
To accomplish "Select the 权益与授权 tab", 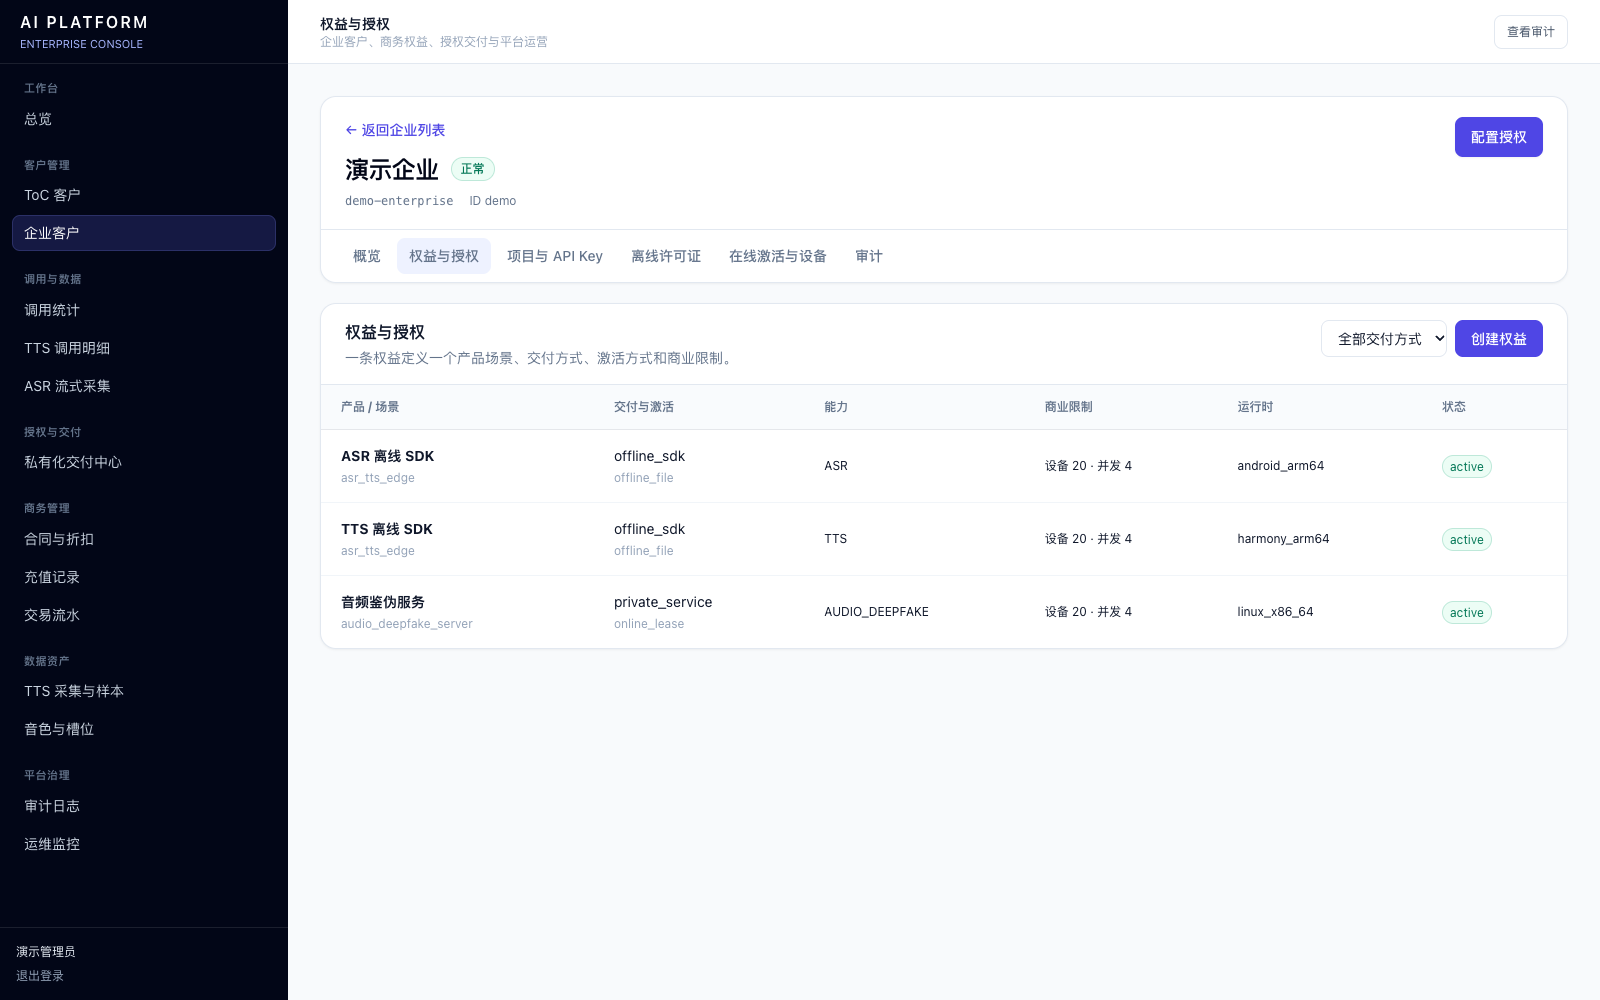I will point(444,256).
